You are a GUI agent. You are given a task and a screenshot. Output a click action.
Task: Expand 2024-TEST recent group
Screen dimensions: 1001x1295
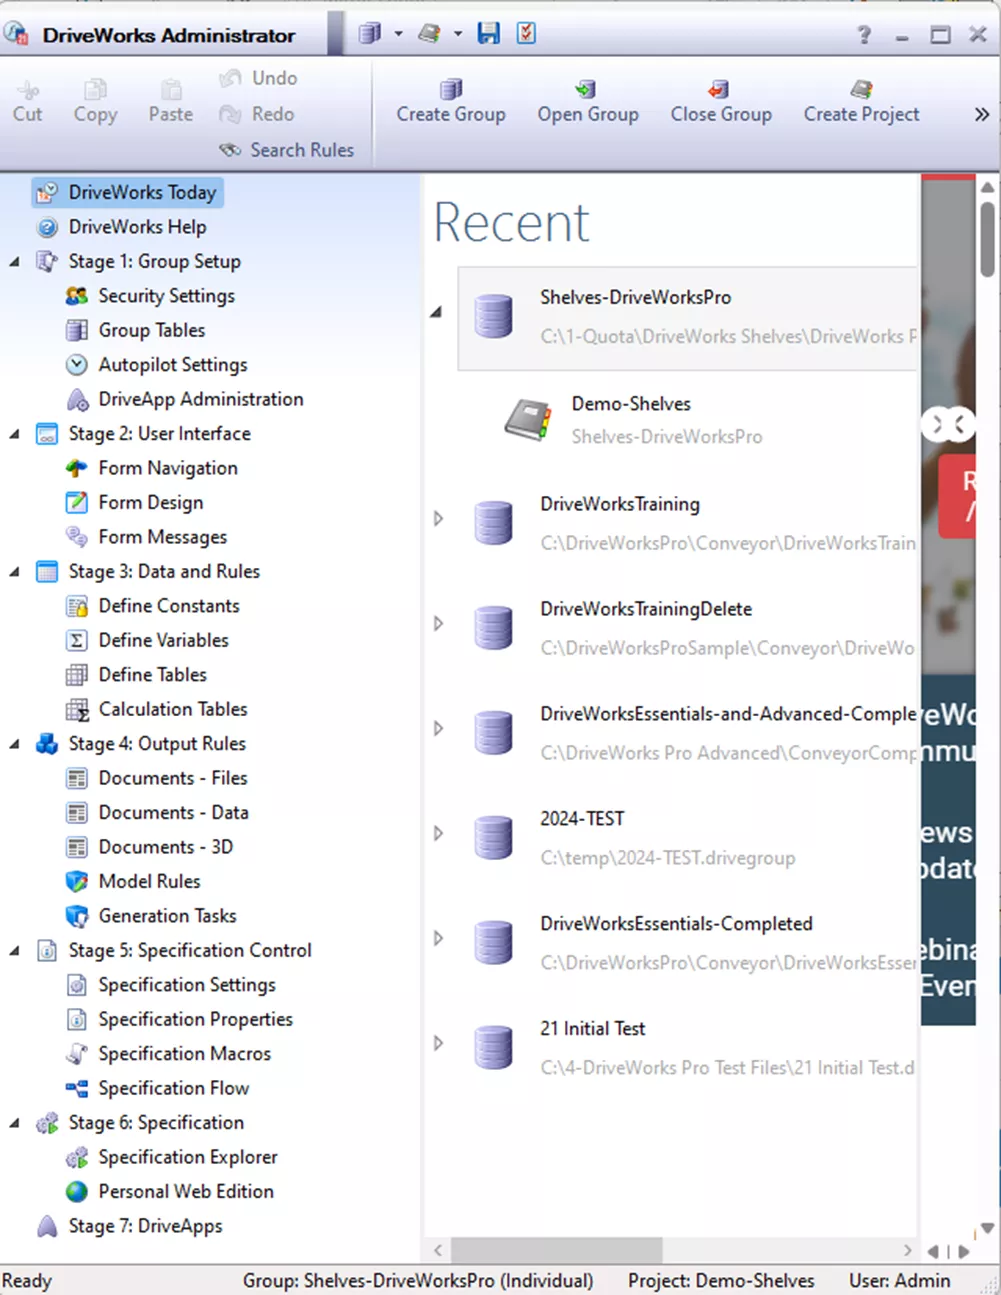438,833
